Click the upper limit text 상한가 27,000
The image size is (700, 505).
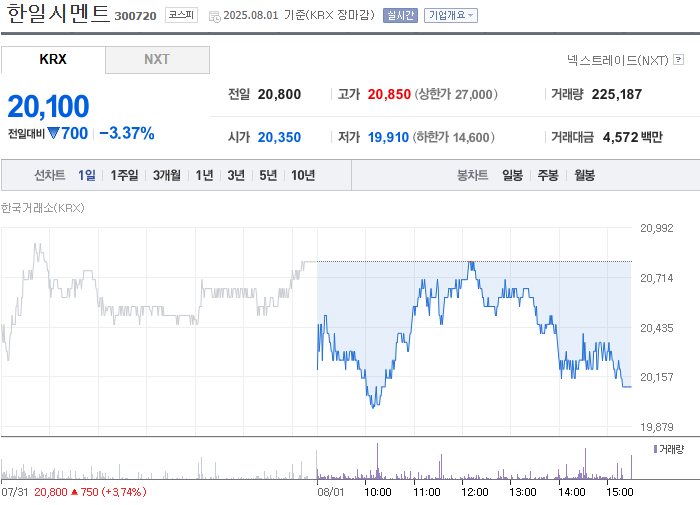456,94
